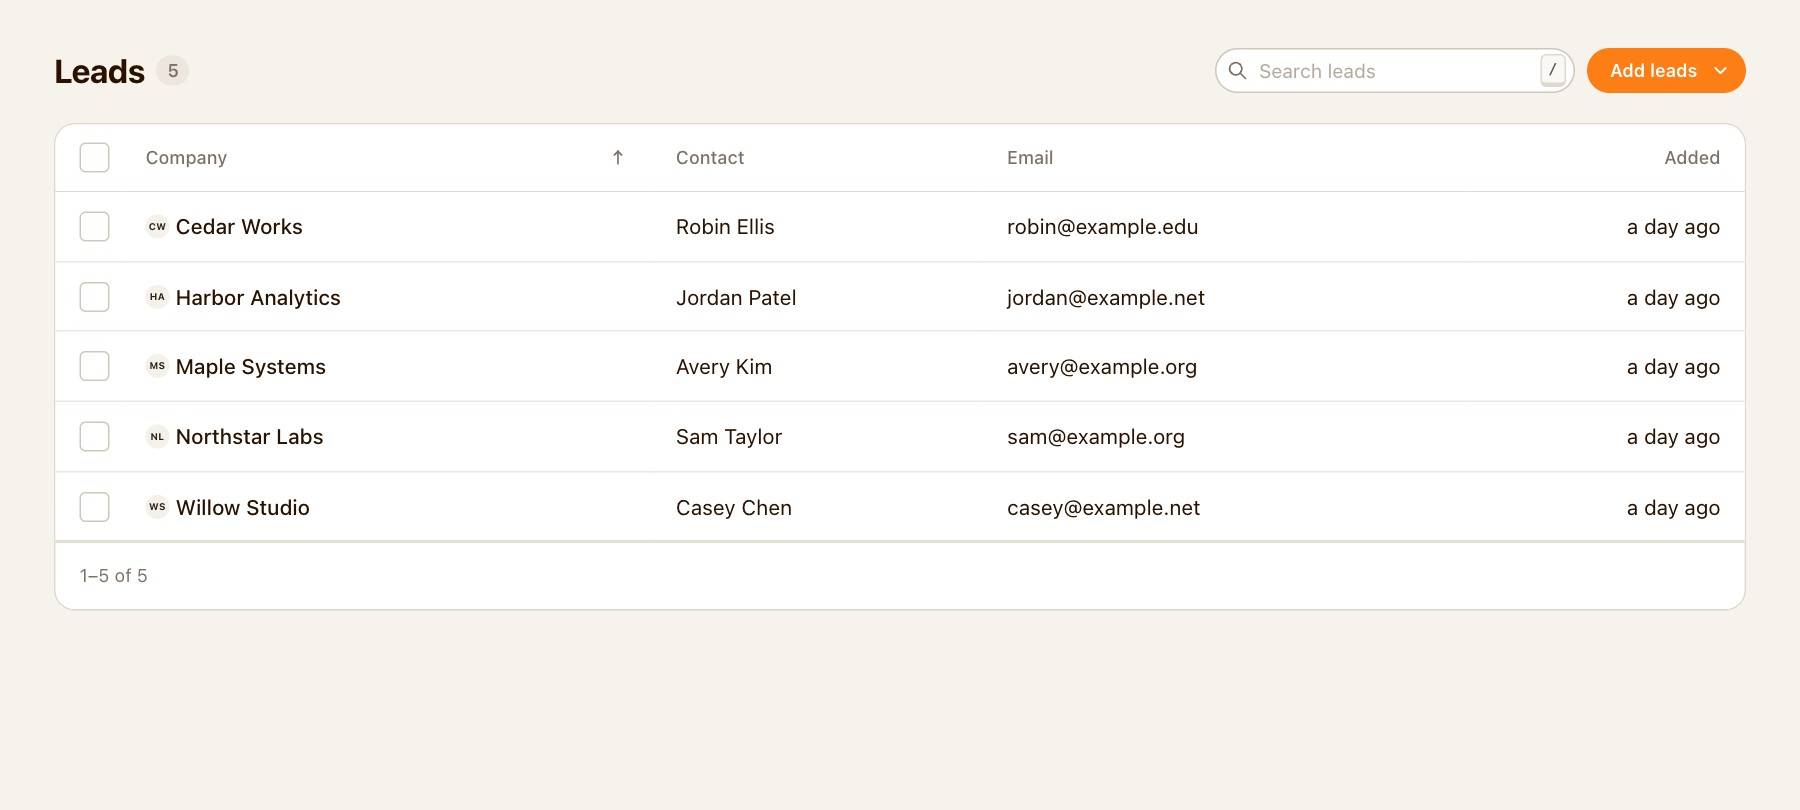The height and width of the screenshot is (810, 1800).
Task: Check the Cedar Works row checkbox
Action: point(95,227)
